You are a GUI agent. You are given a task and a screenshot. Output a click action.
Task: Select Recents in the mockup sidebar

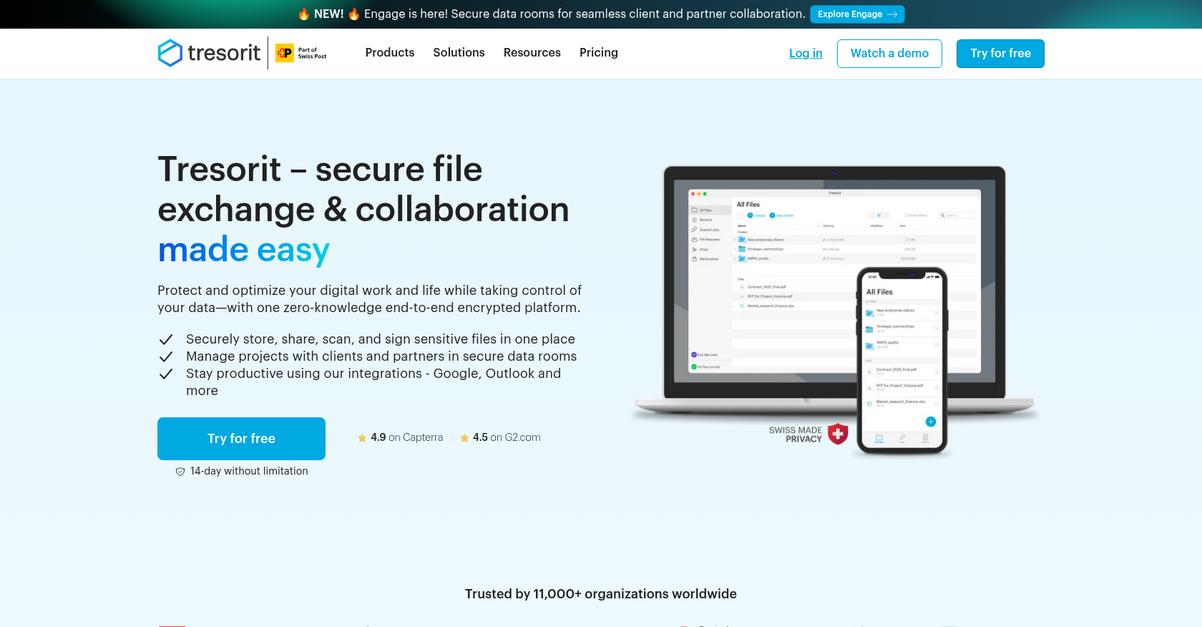701,218
